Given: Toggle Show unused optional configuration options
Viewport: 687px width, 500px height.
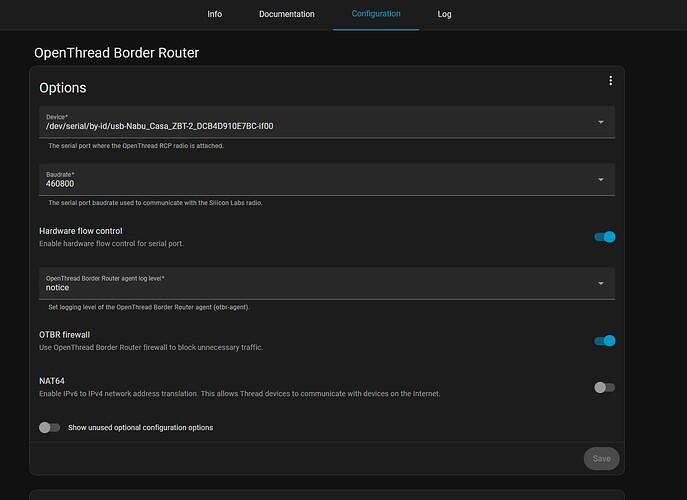Looking at the screenshot, I should pos(50,427).
